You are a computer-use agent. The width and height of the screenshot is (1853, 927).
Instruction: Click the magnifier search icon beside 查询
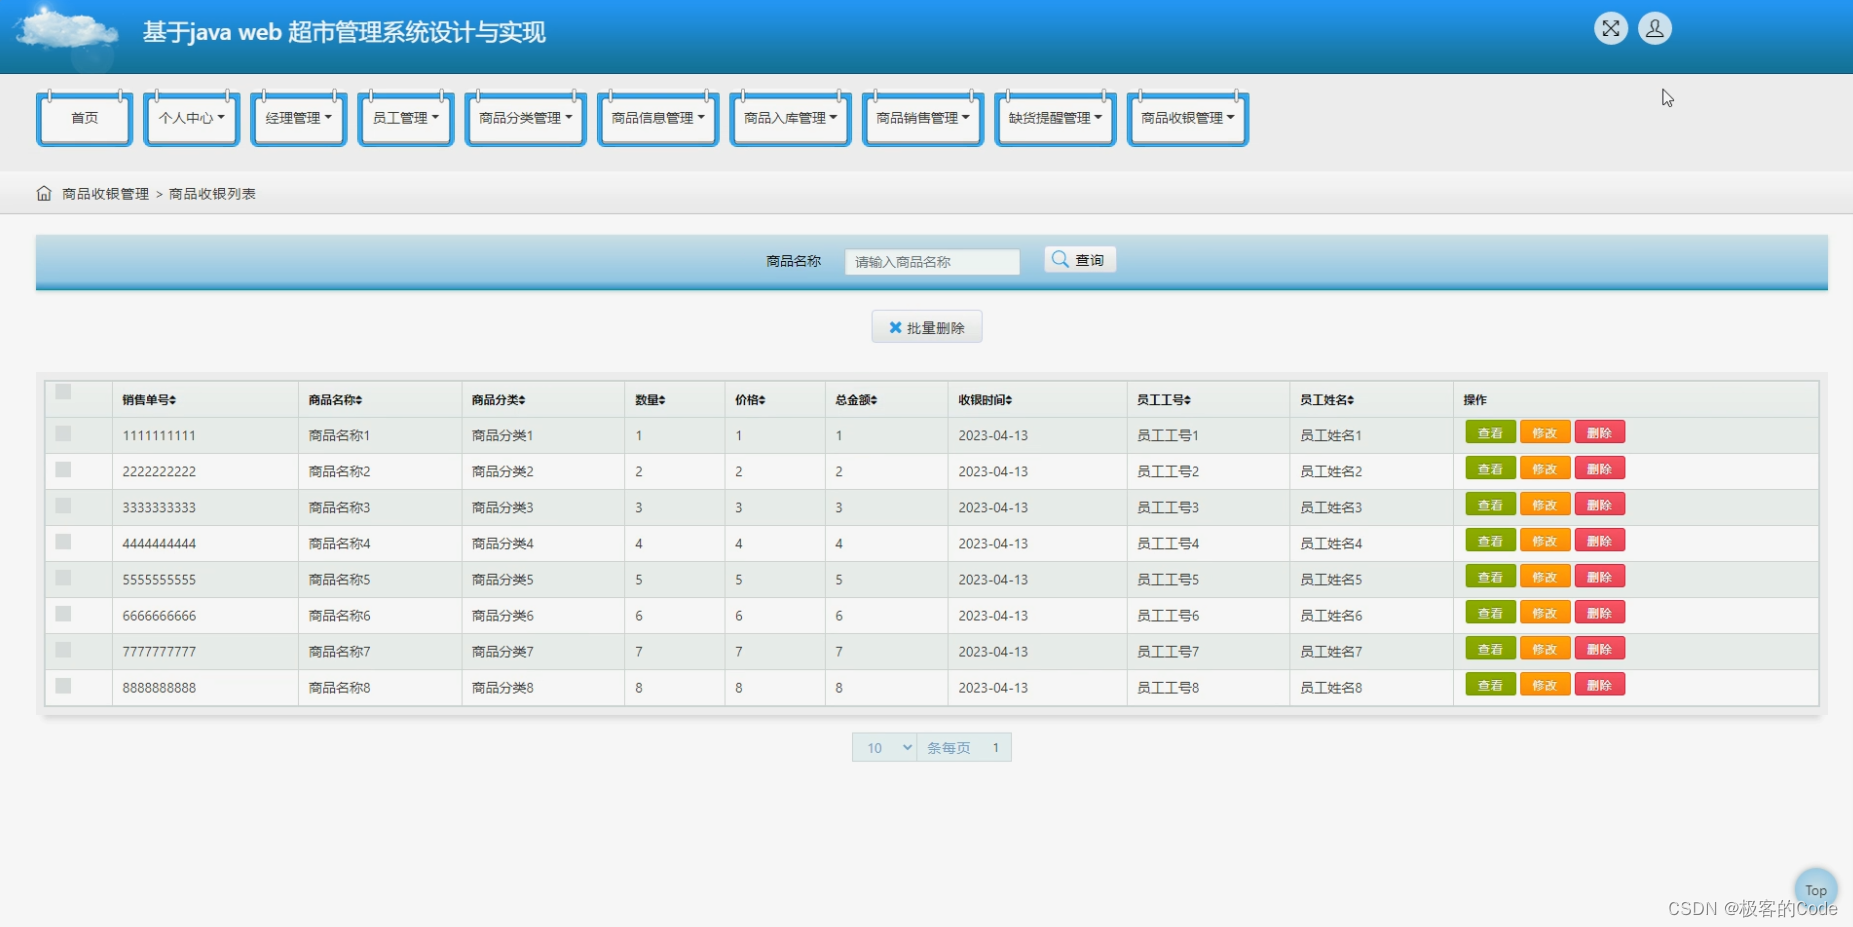pos(1060,259)
